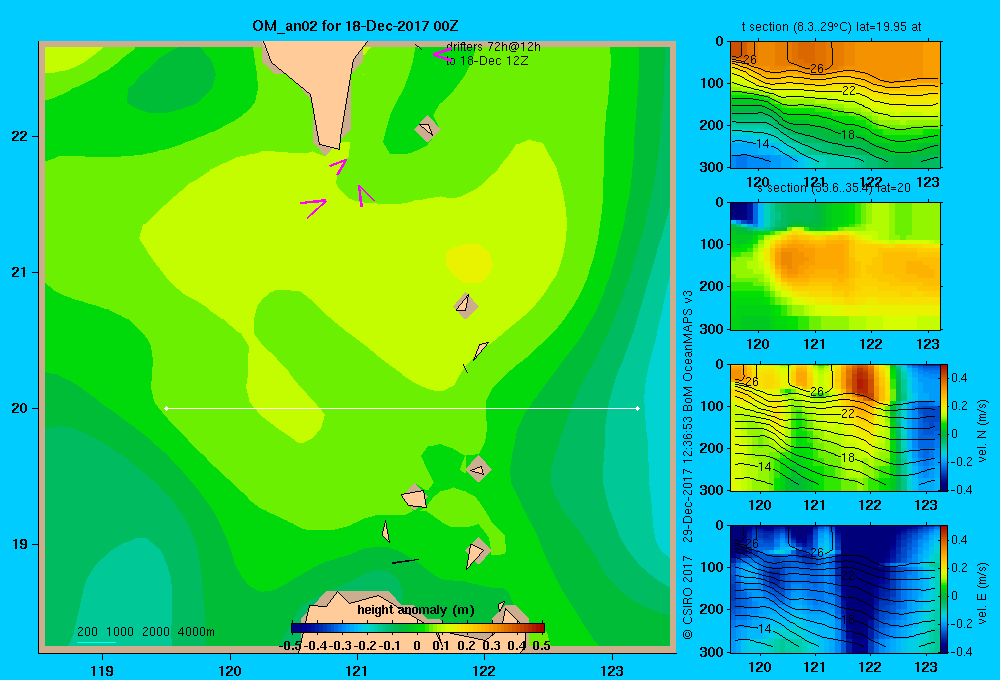Click the 't section' temperature panel title
The width and height of the screenshot is (1000, 680).
[x=831, y=27]
